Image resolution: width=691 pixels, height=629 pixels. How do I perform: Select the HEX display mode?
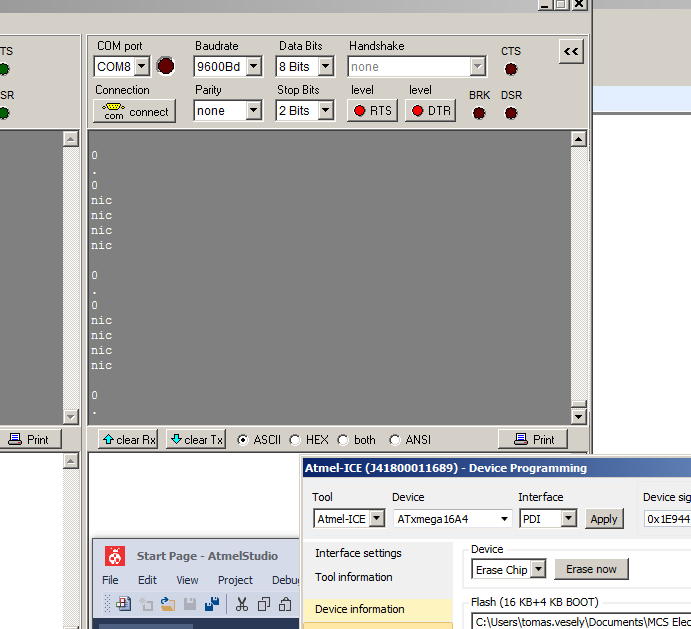[x=295, y=440]
